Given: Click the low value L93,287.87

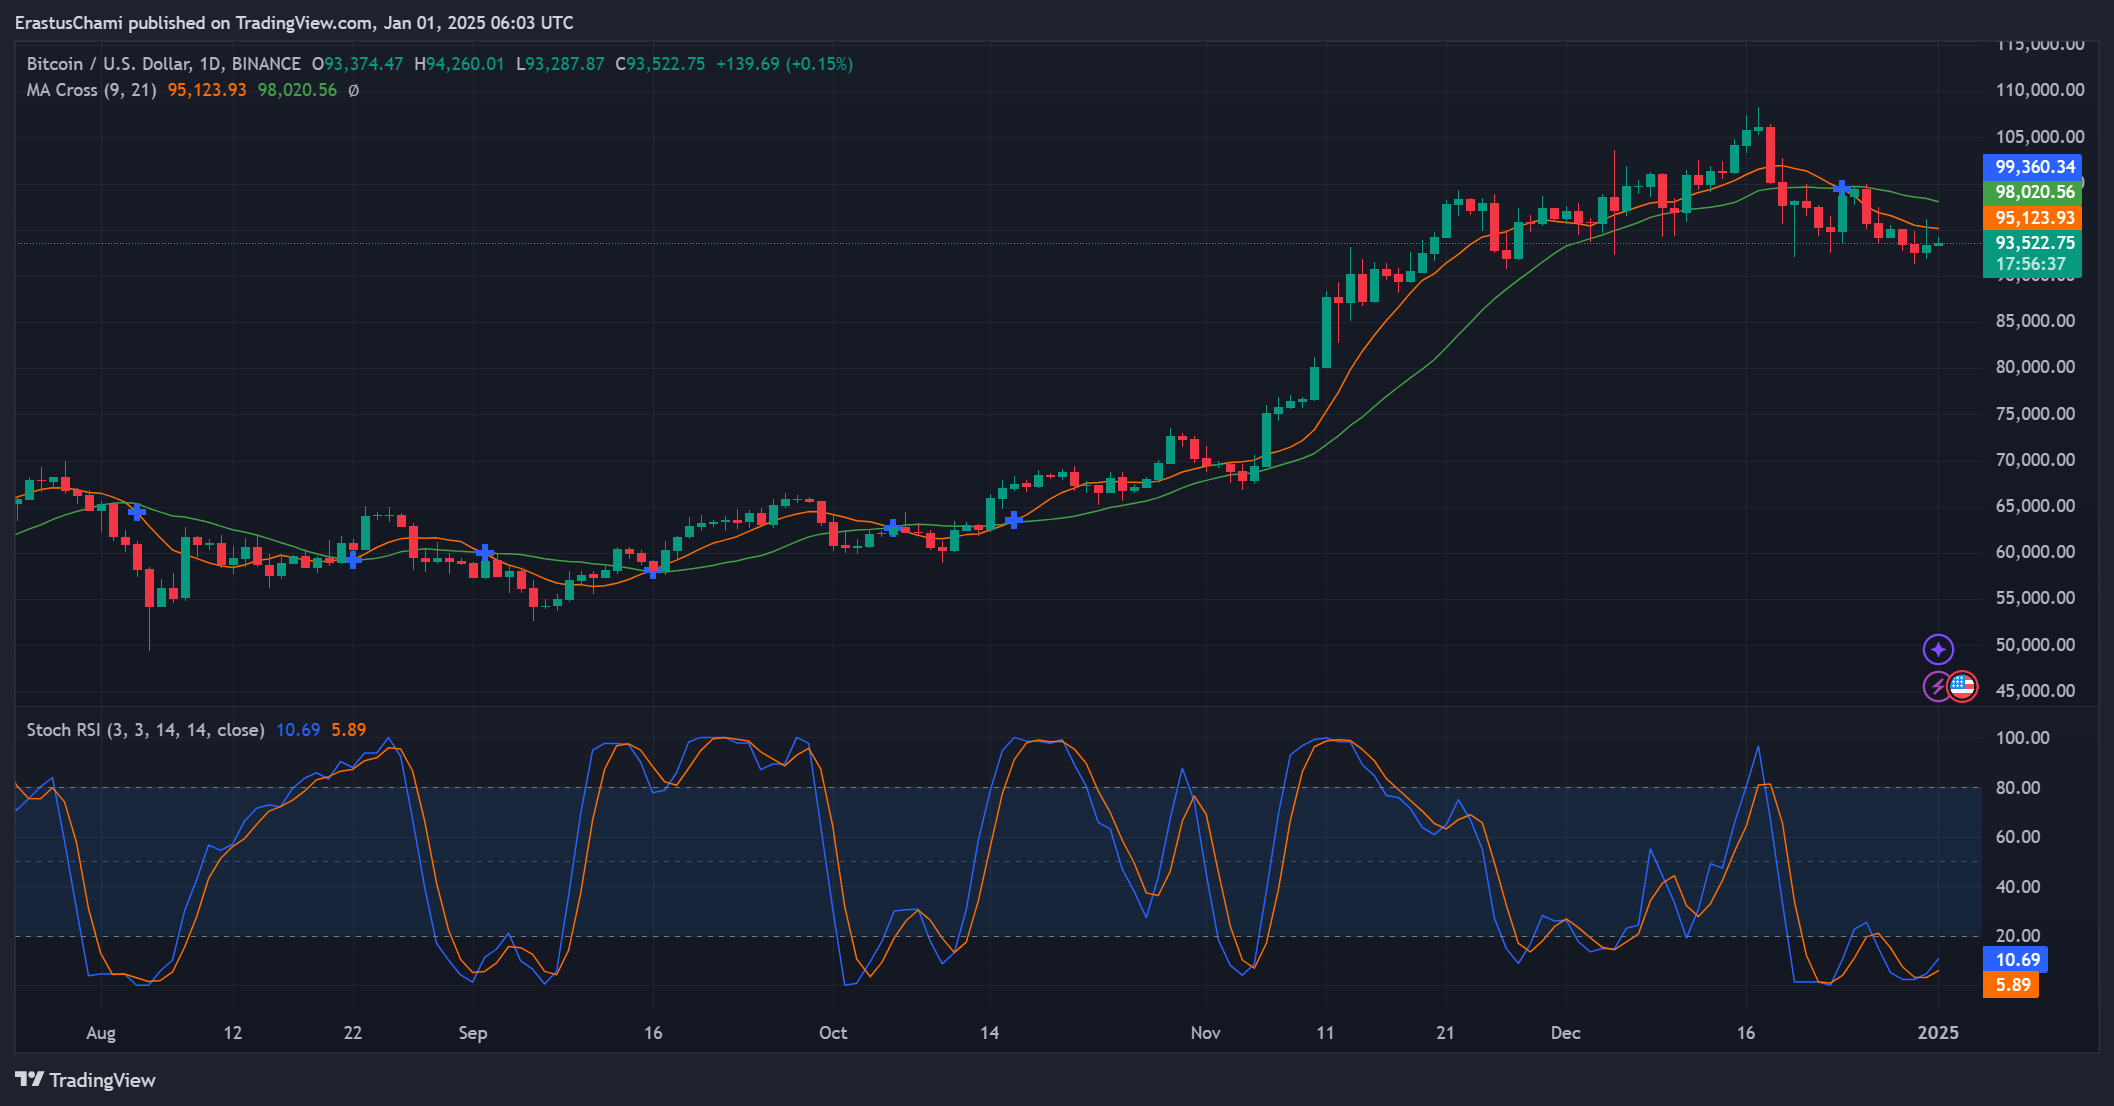Looking at the screenshot, I should tap(560, 64).
